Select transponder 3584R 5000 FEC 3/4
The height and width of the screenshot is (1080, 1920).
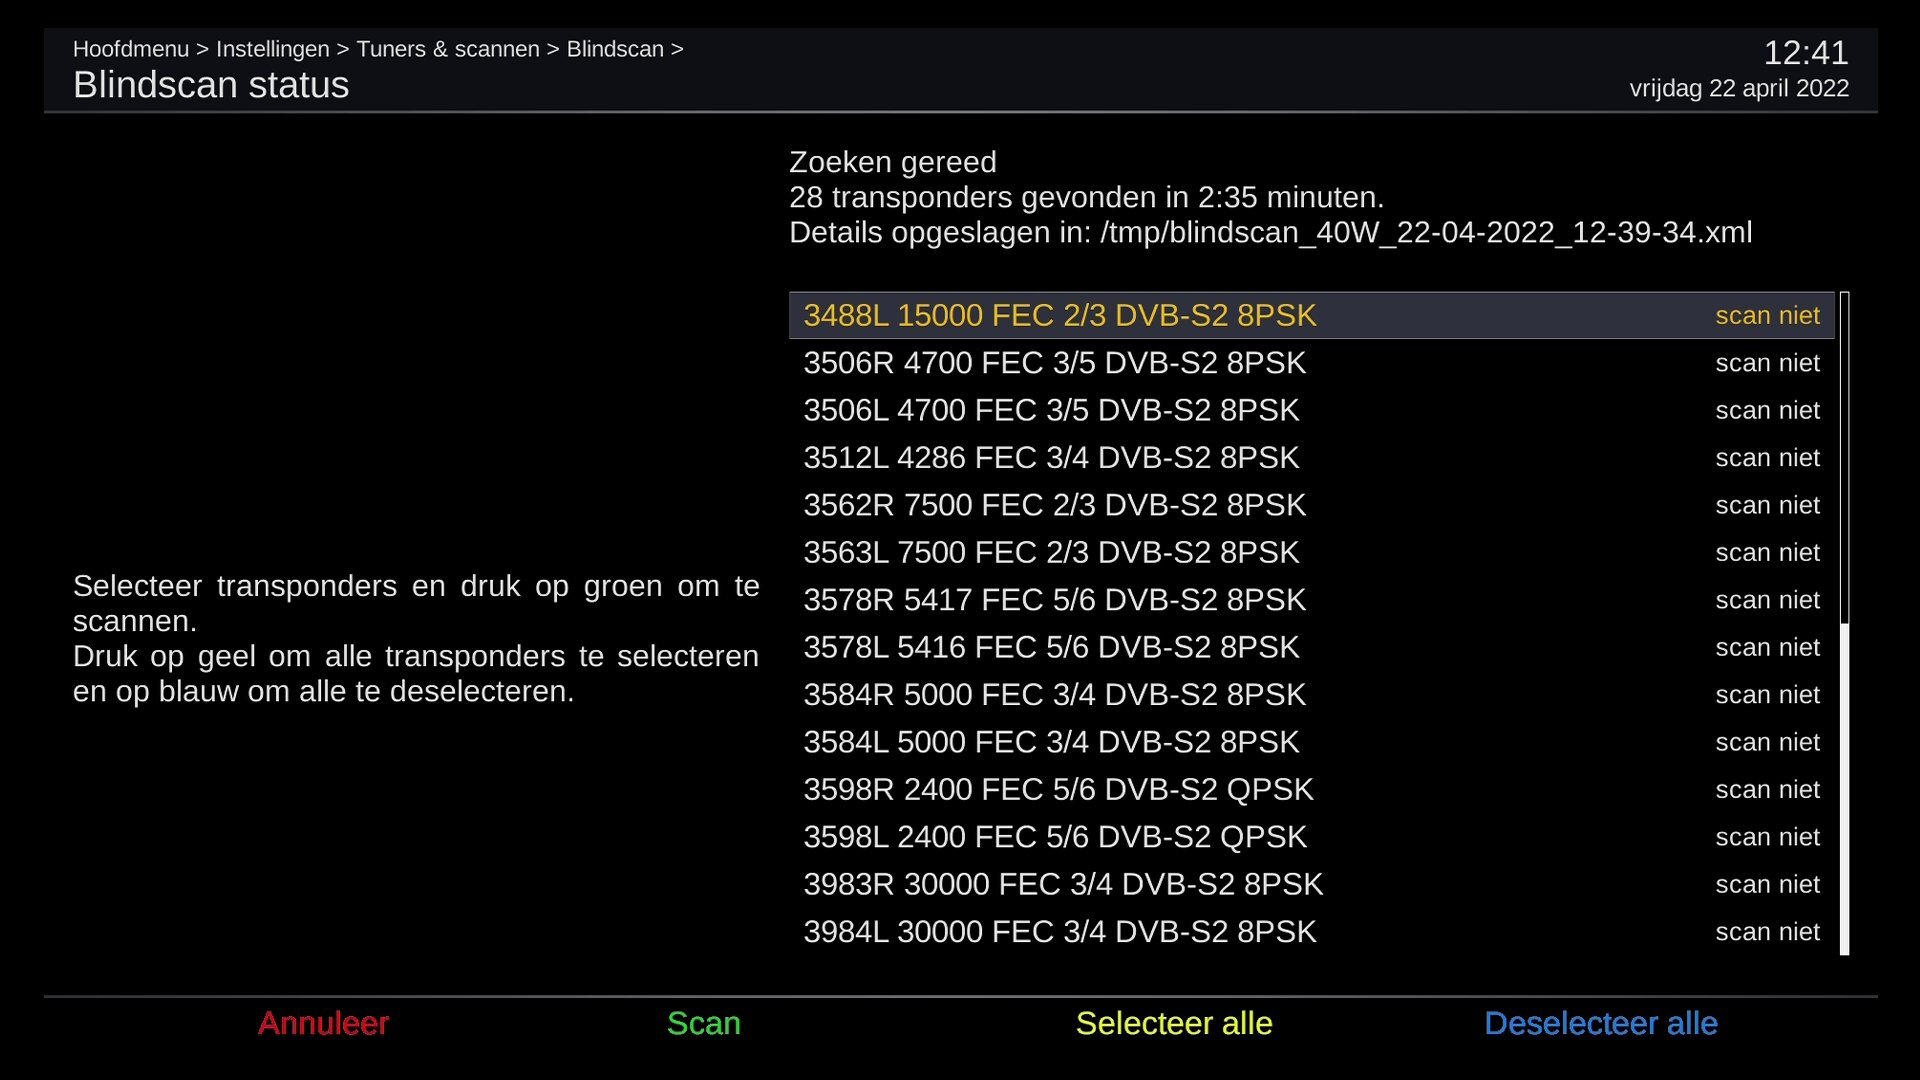pos(1054,695)
